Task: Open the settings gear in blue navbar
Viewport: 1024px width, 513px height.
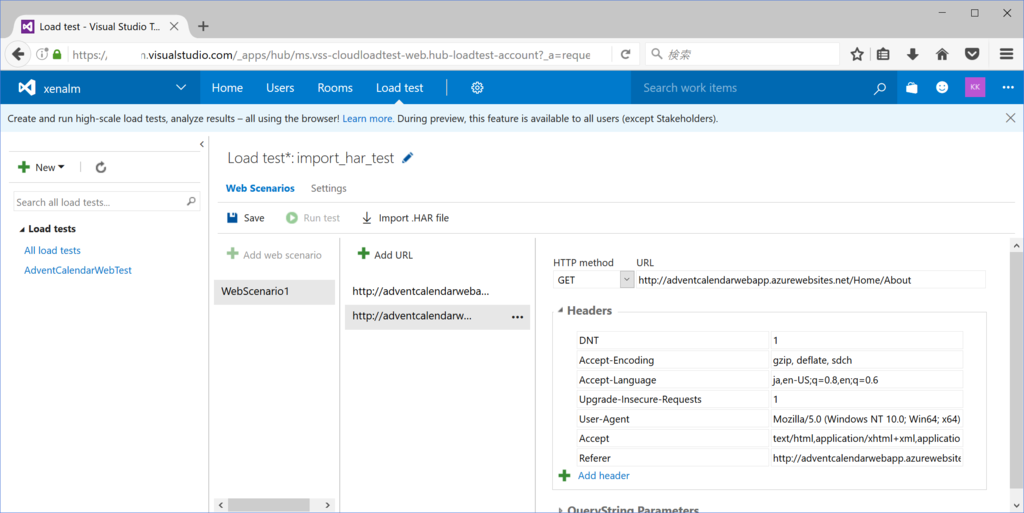Action: (x=477, y=87)
